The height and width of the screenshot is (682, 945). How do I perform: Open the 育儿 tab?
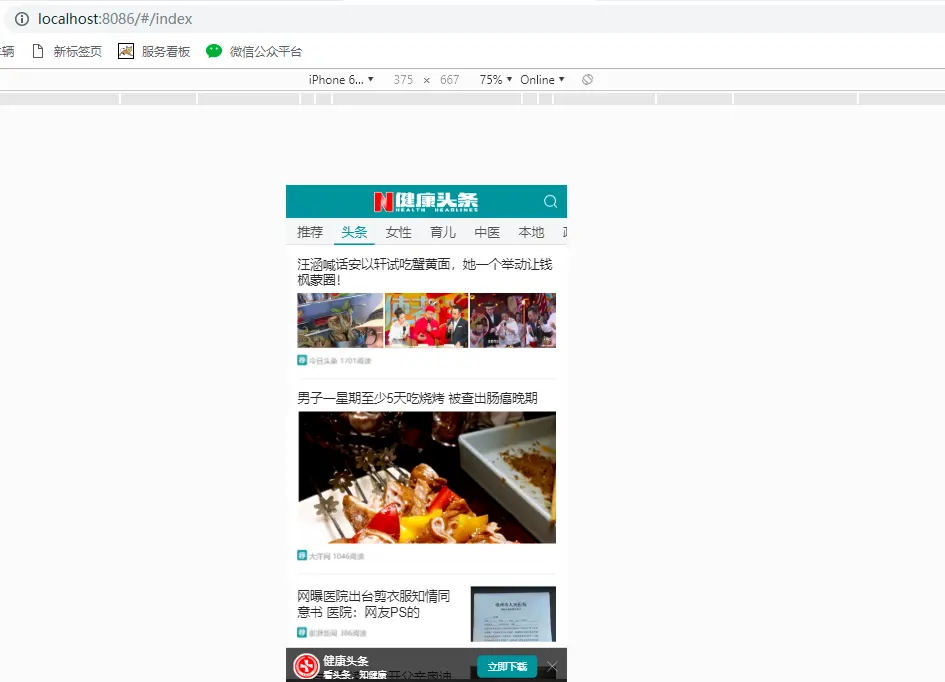pos(443,233)
